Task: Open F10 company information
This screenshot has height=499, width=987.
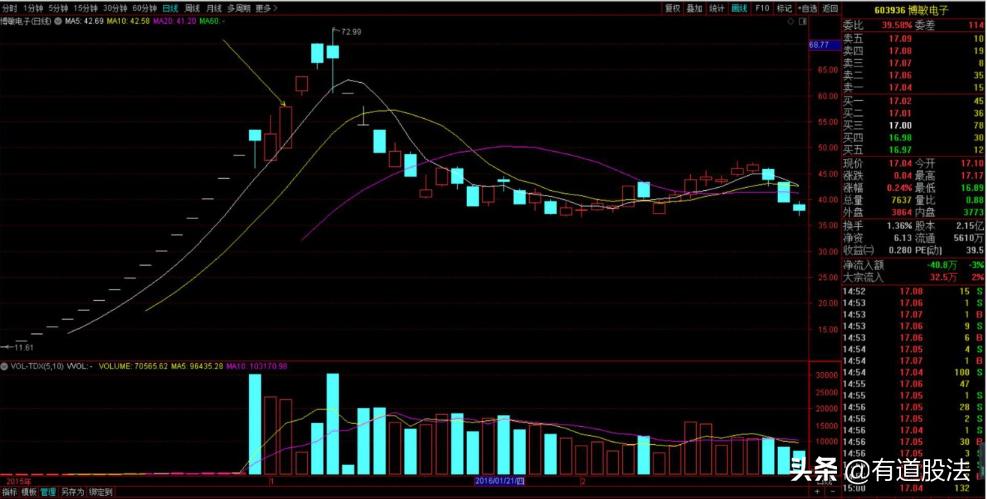Action: [762, 8]
